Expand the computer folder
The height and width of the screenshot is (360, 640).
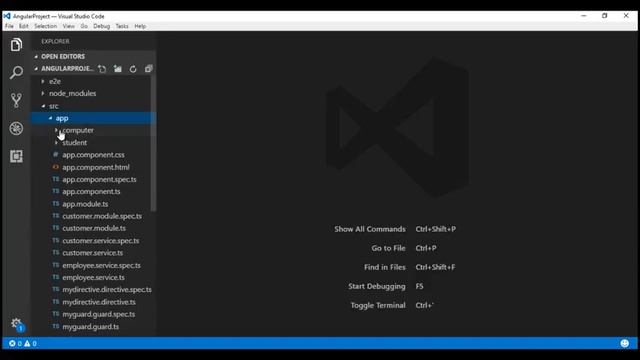coord(56,130)
